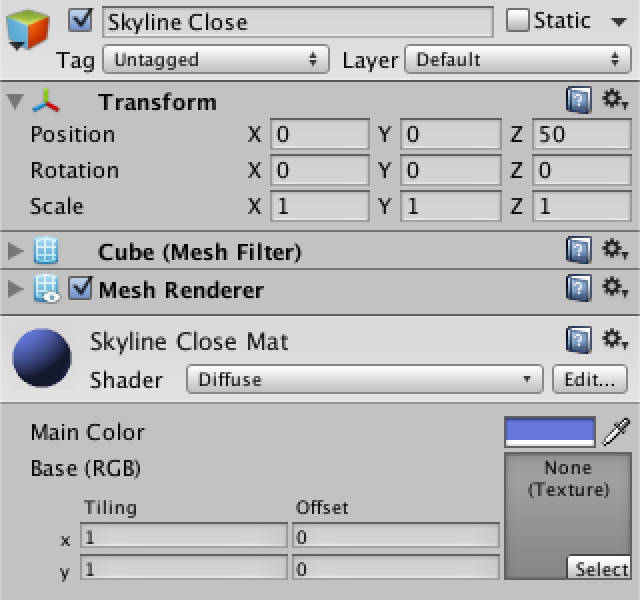This screenshot has height=600, width=640.
Task: Open the Layer Default dropdown
Action: [x=518, y=60]
